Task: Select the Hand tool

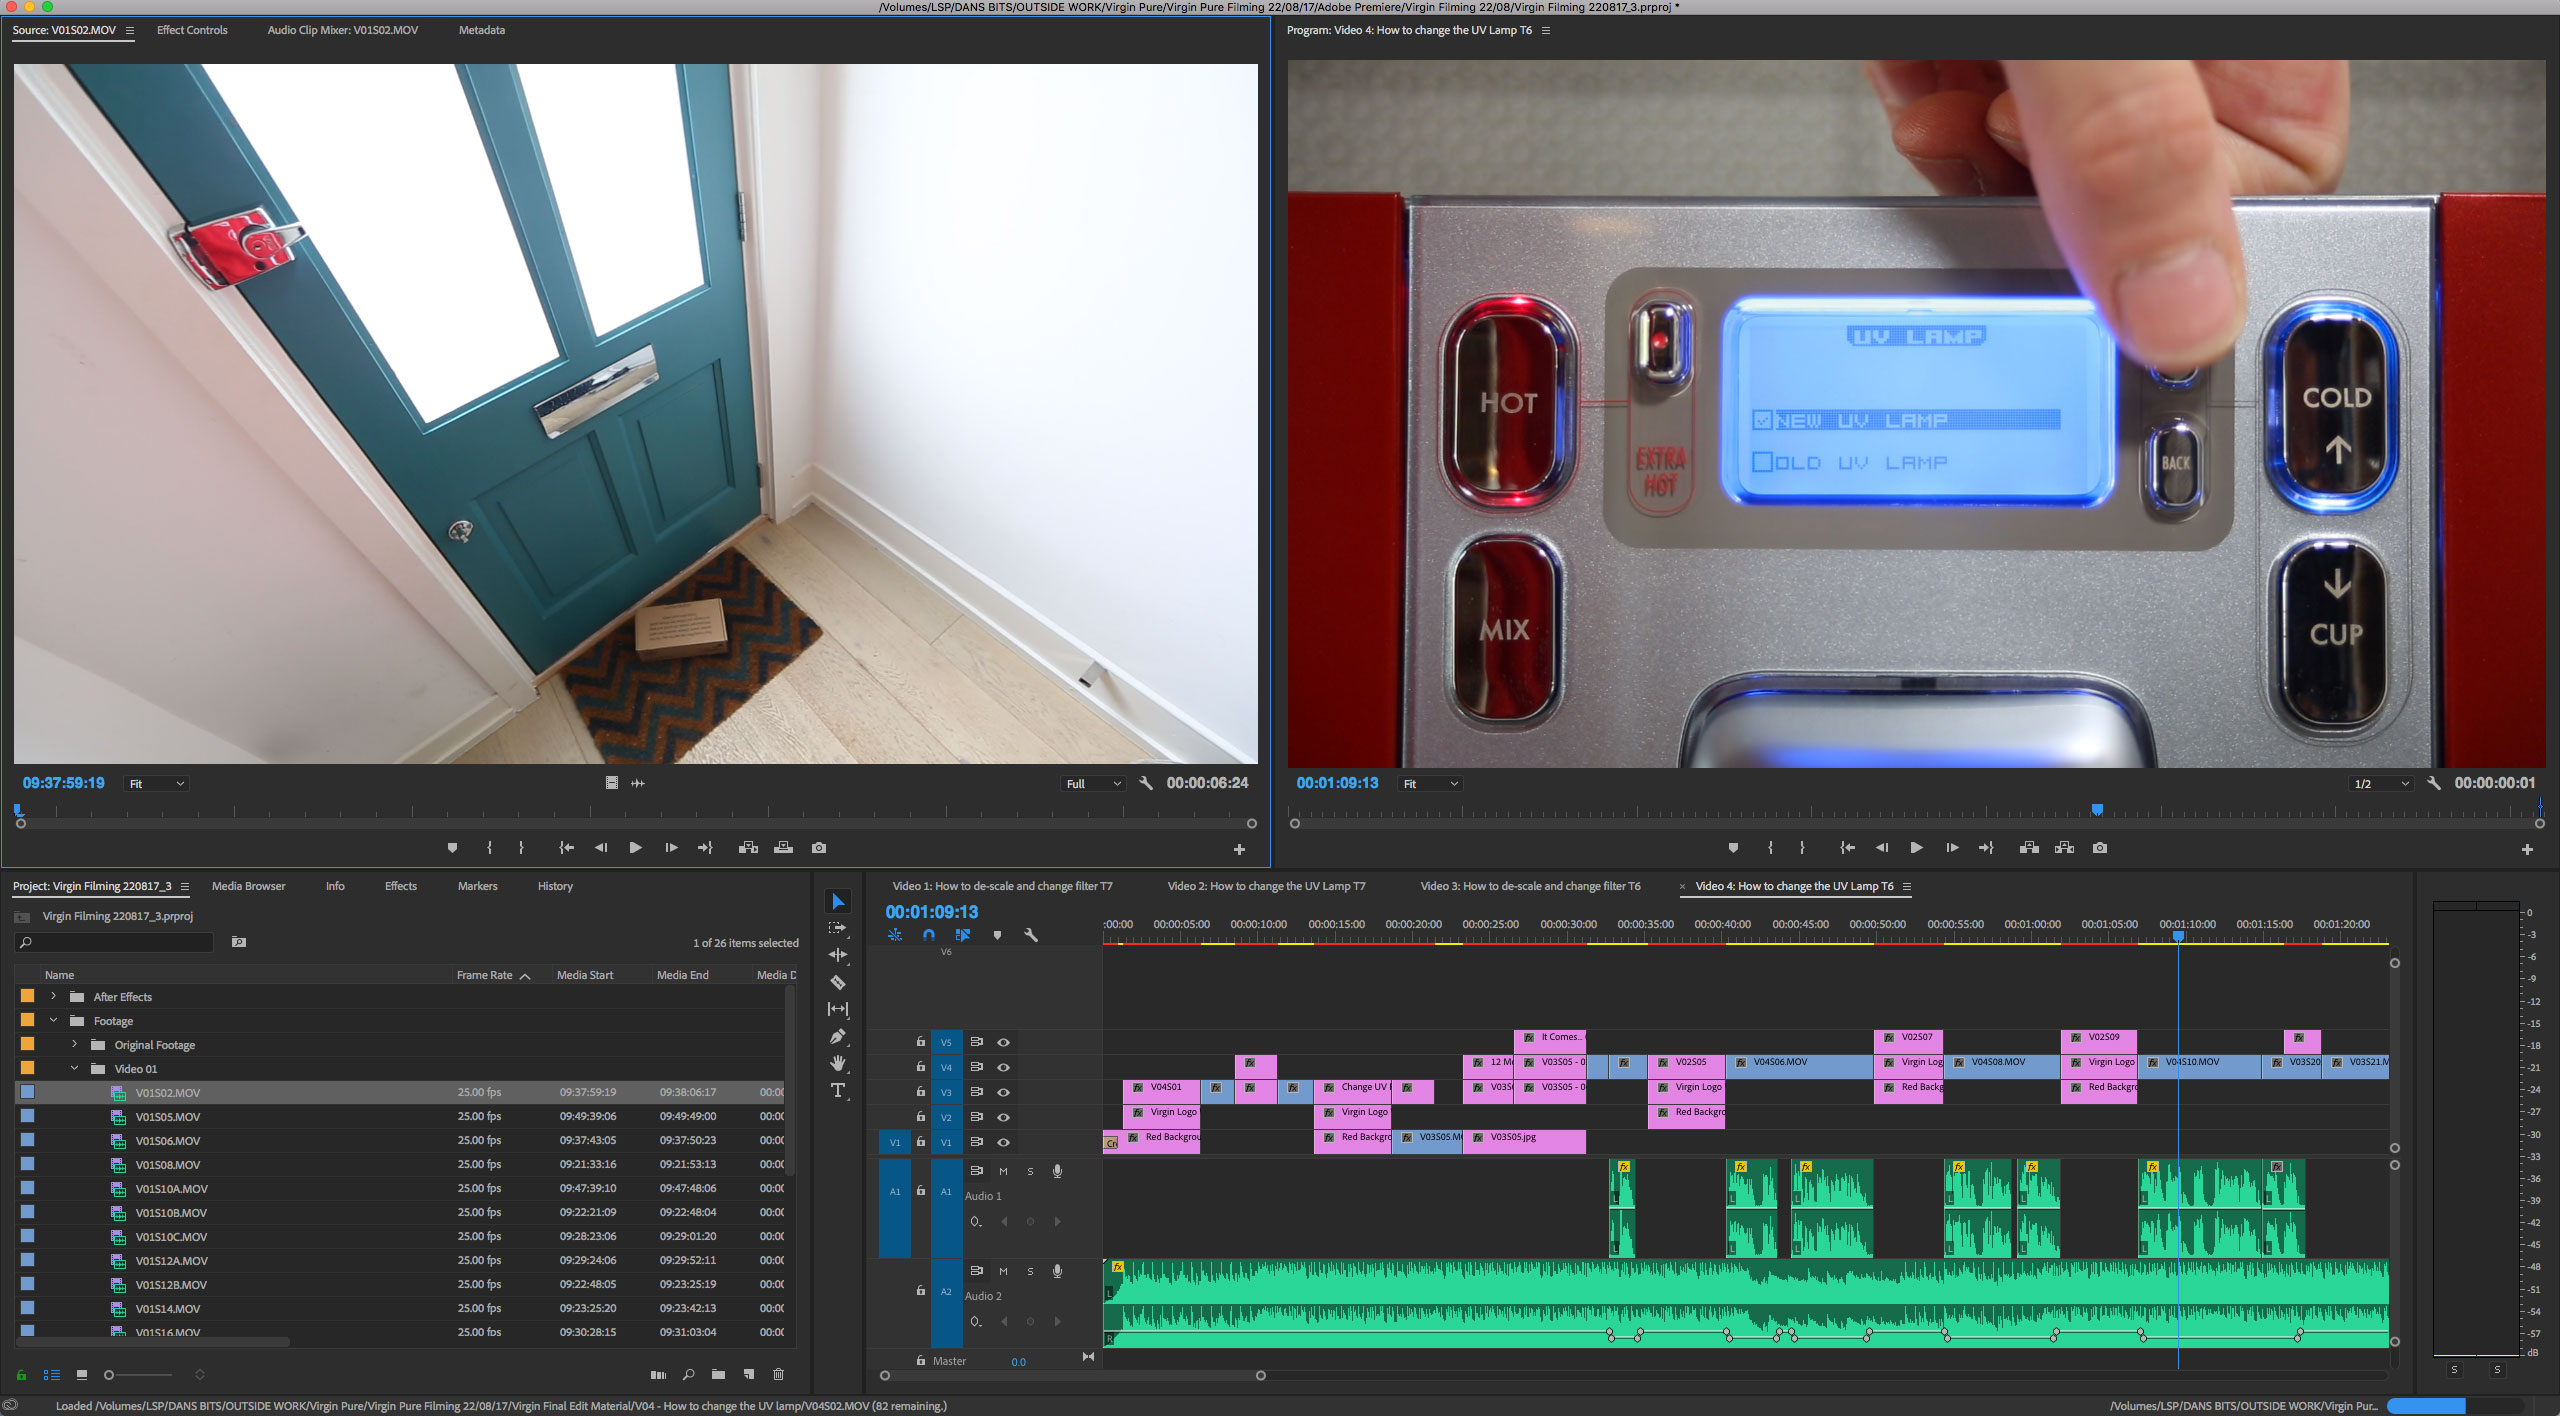Action: click(838, 1063)
